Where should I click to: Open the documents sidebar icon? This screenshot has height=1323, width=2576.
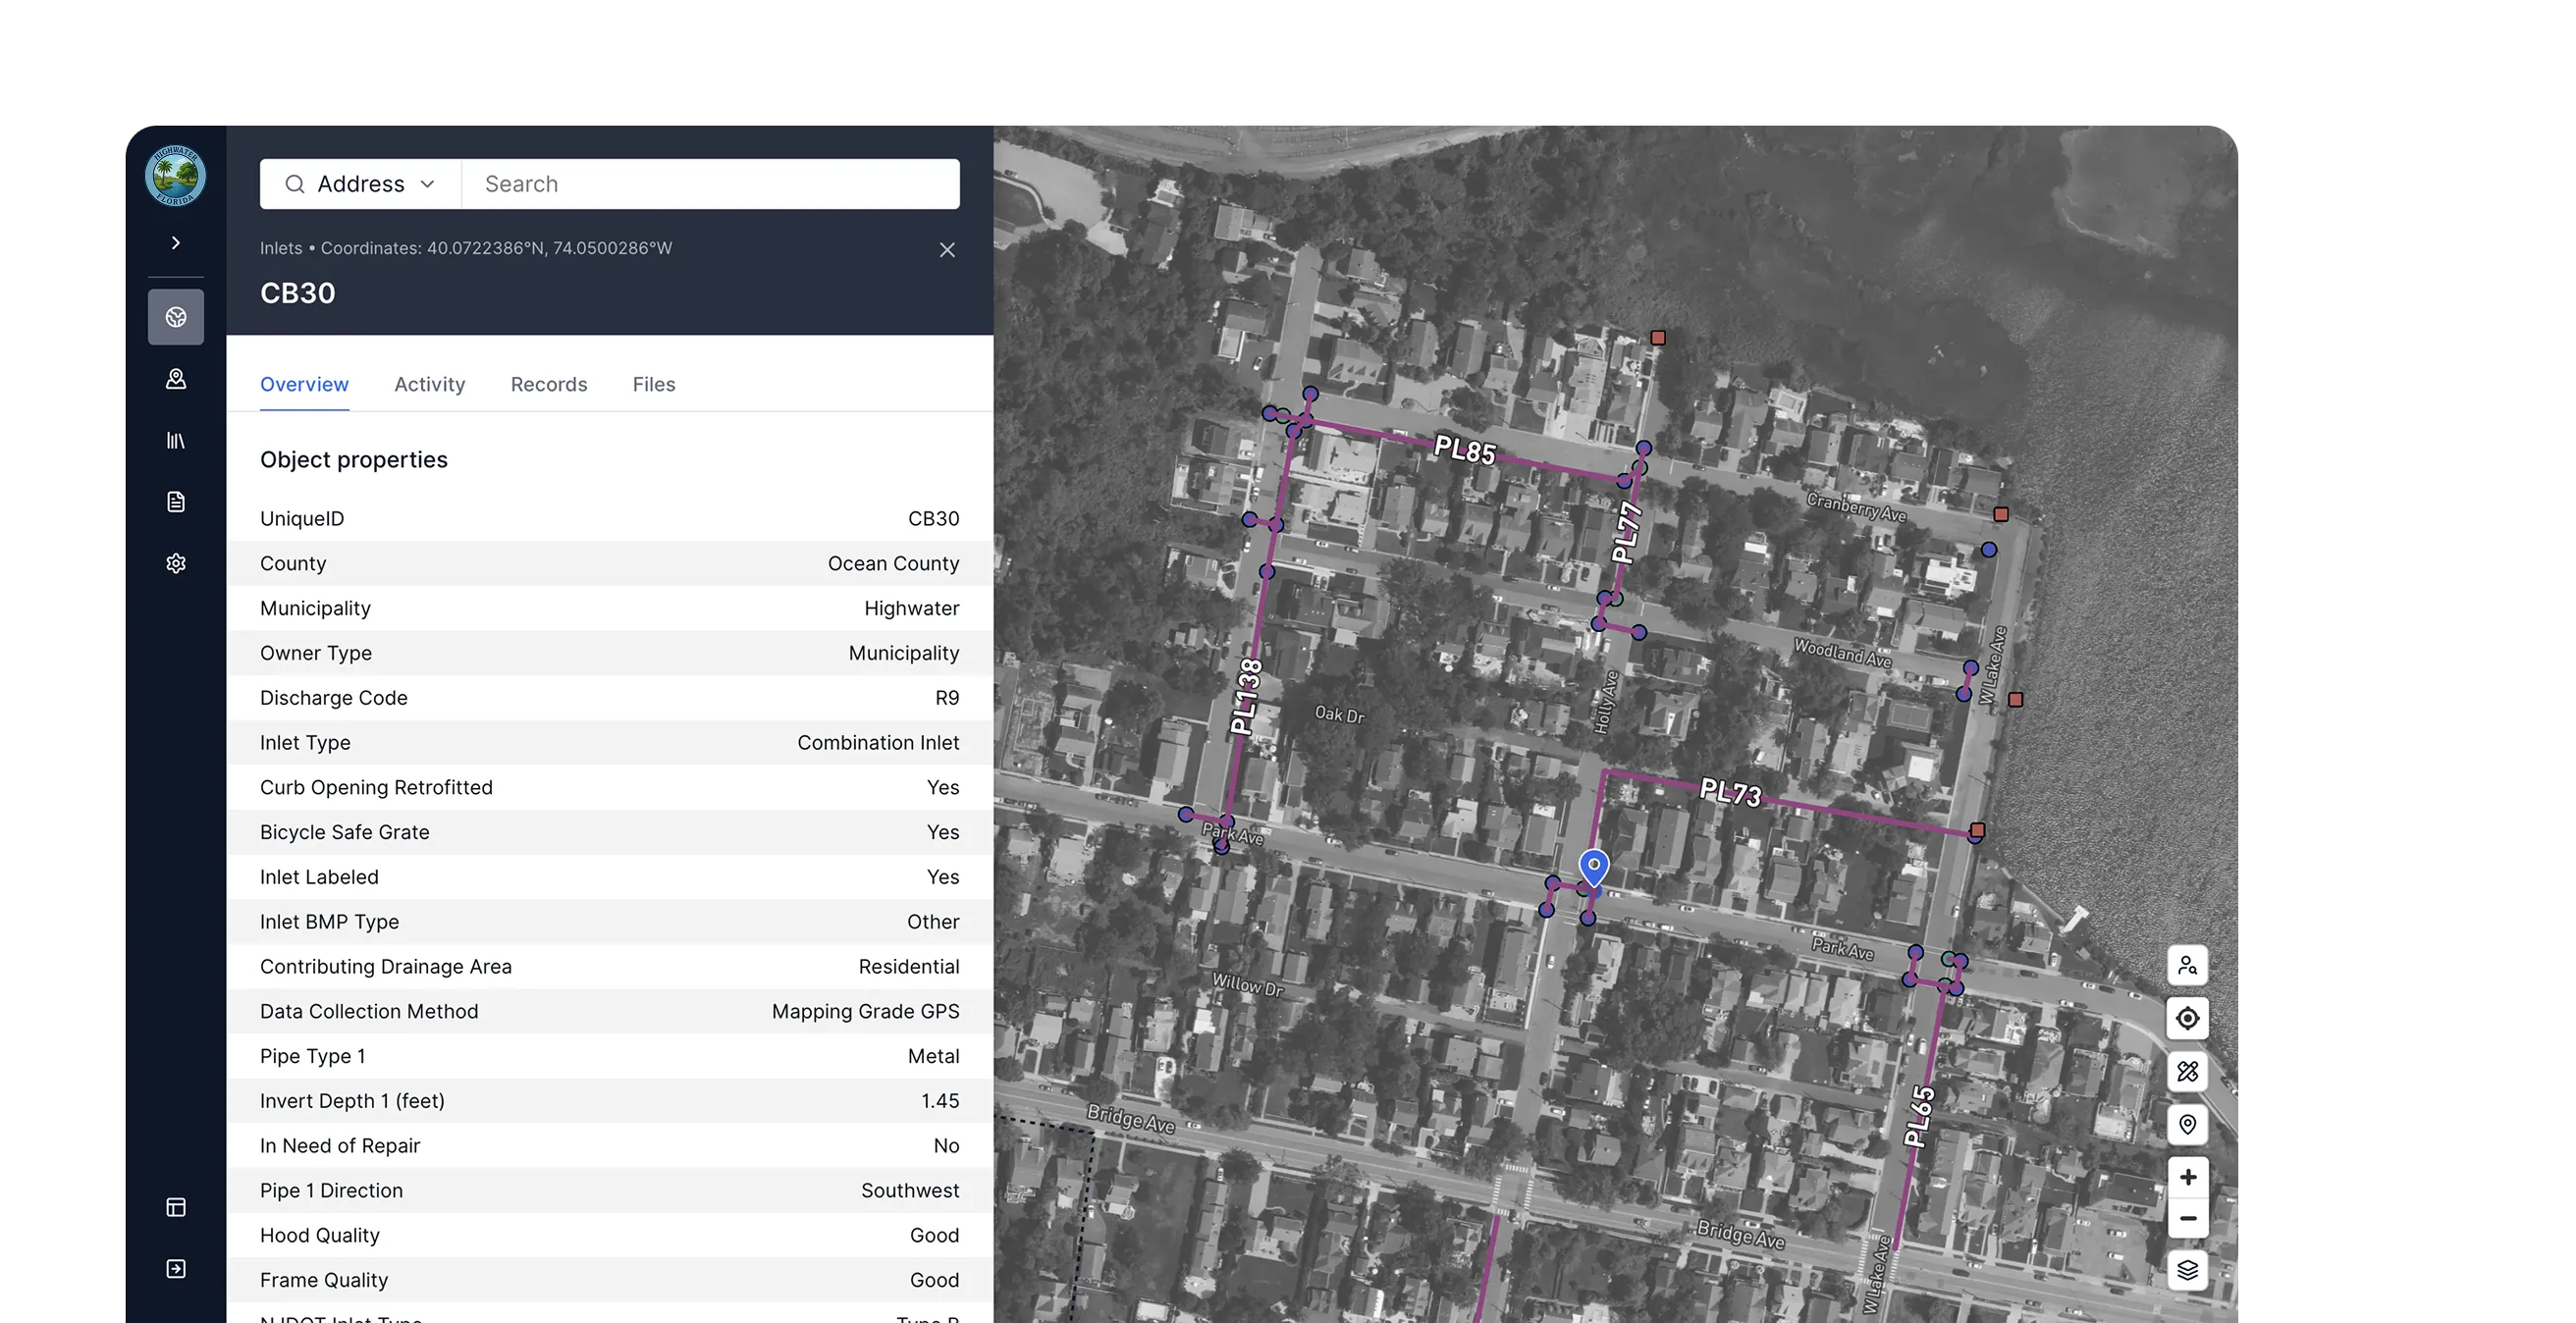pyautogui.click(x=176, y=502)
